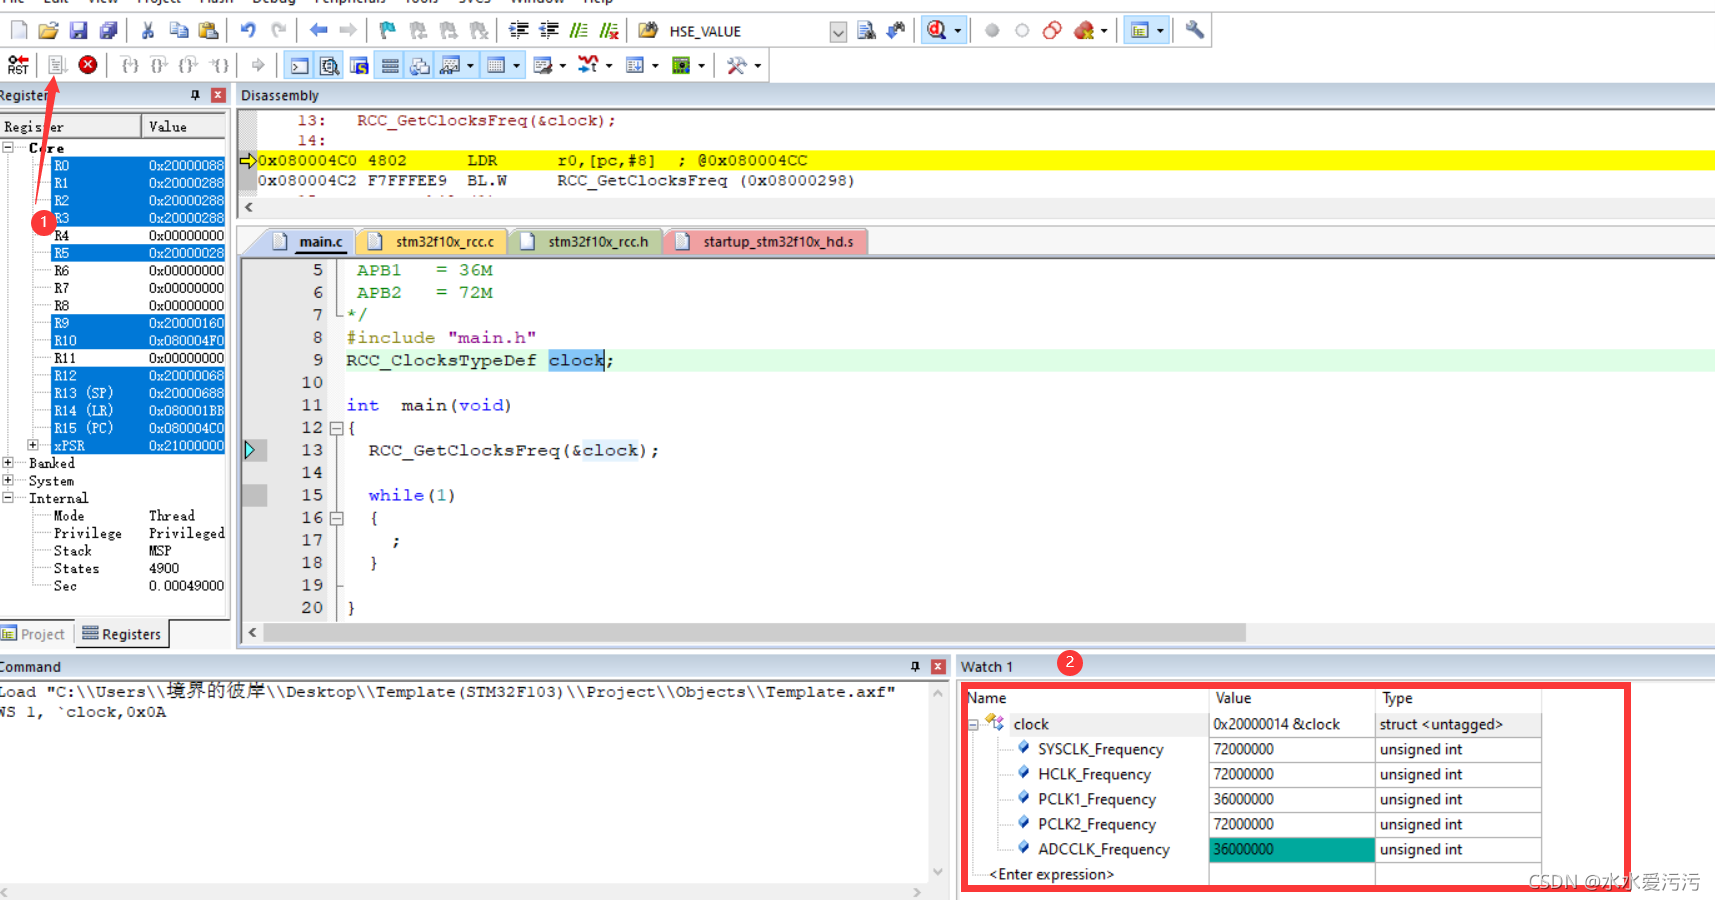Select the highlighted ADCCLK_Frequency value cell
The image size is (1715, 900).
(1291, 849)
